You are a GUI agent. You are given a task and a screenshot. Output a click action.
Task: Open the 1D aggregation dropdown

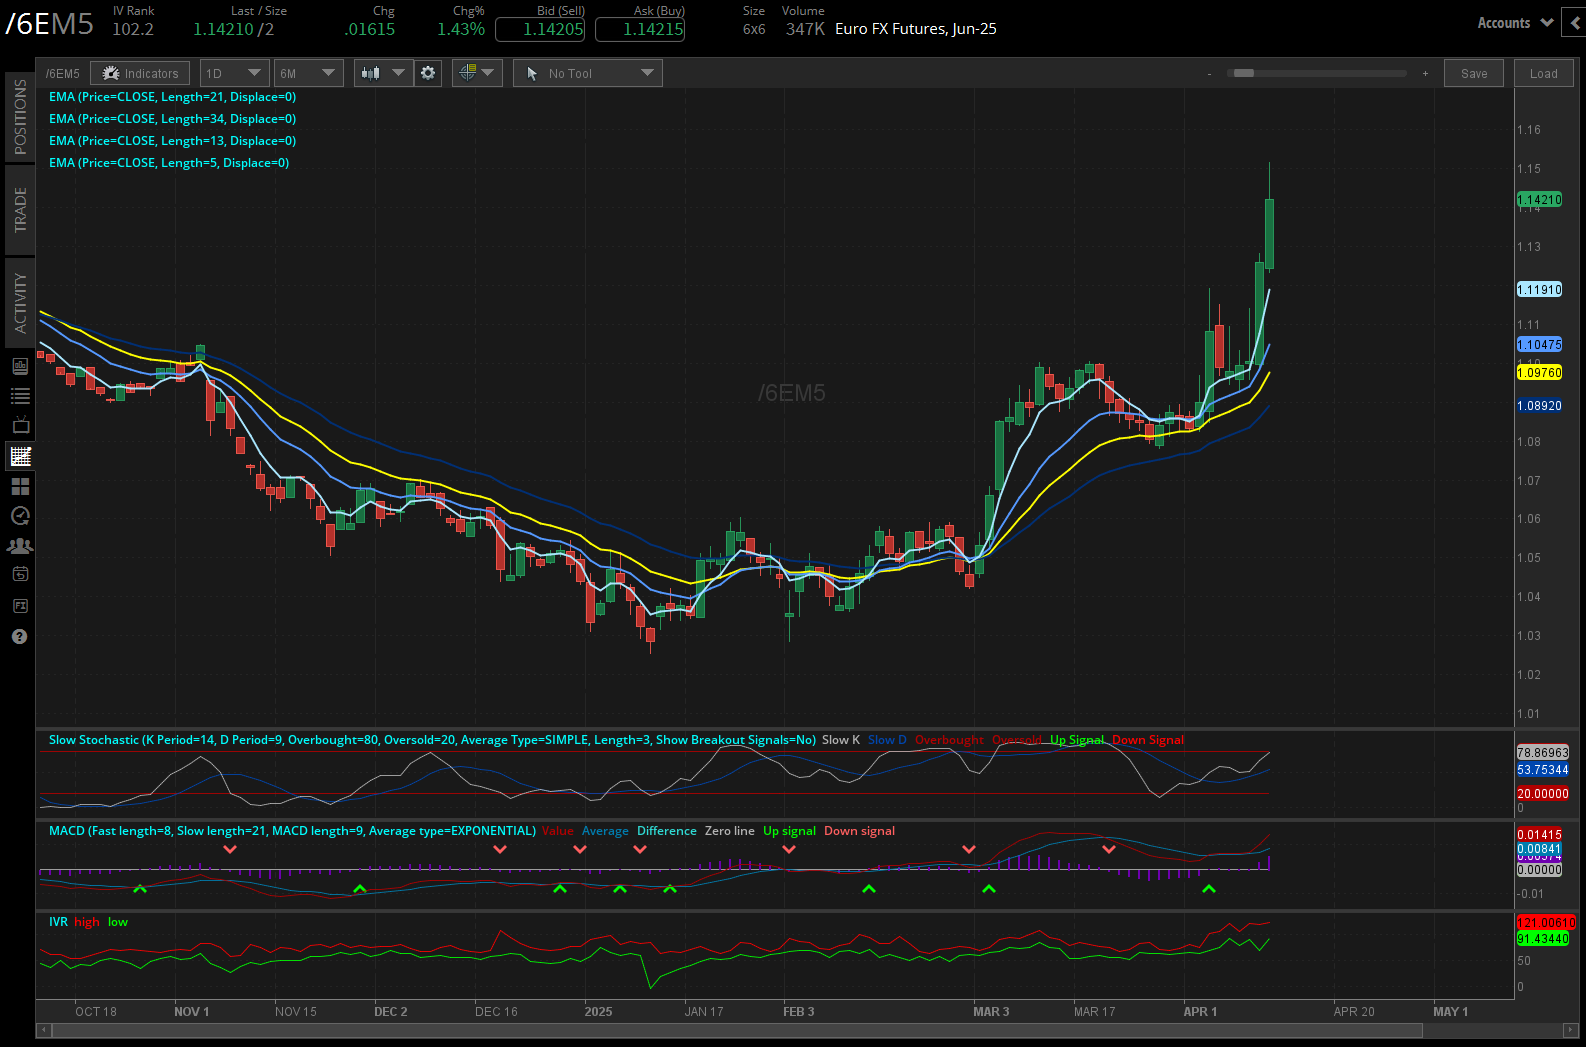click(x=234, y=73)
